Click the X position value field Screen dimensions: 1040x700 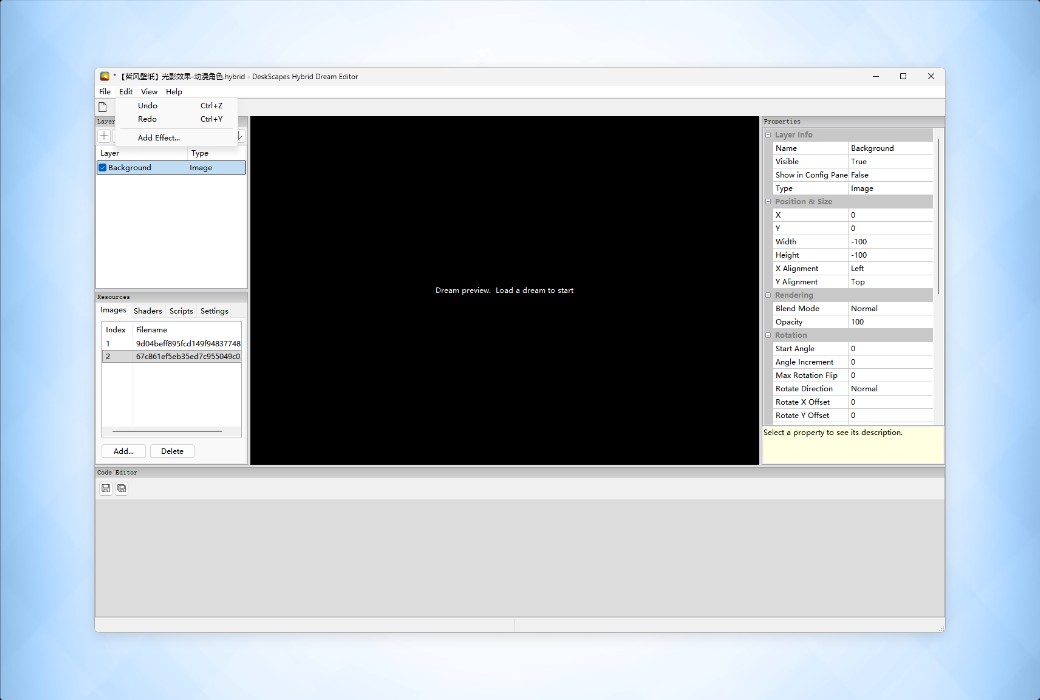click(x=891, y=215)
